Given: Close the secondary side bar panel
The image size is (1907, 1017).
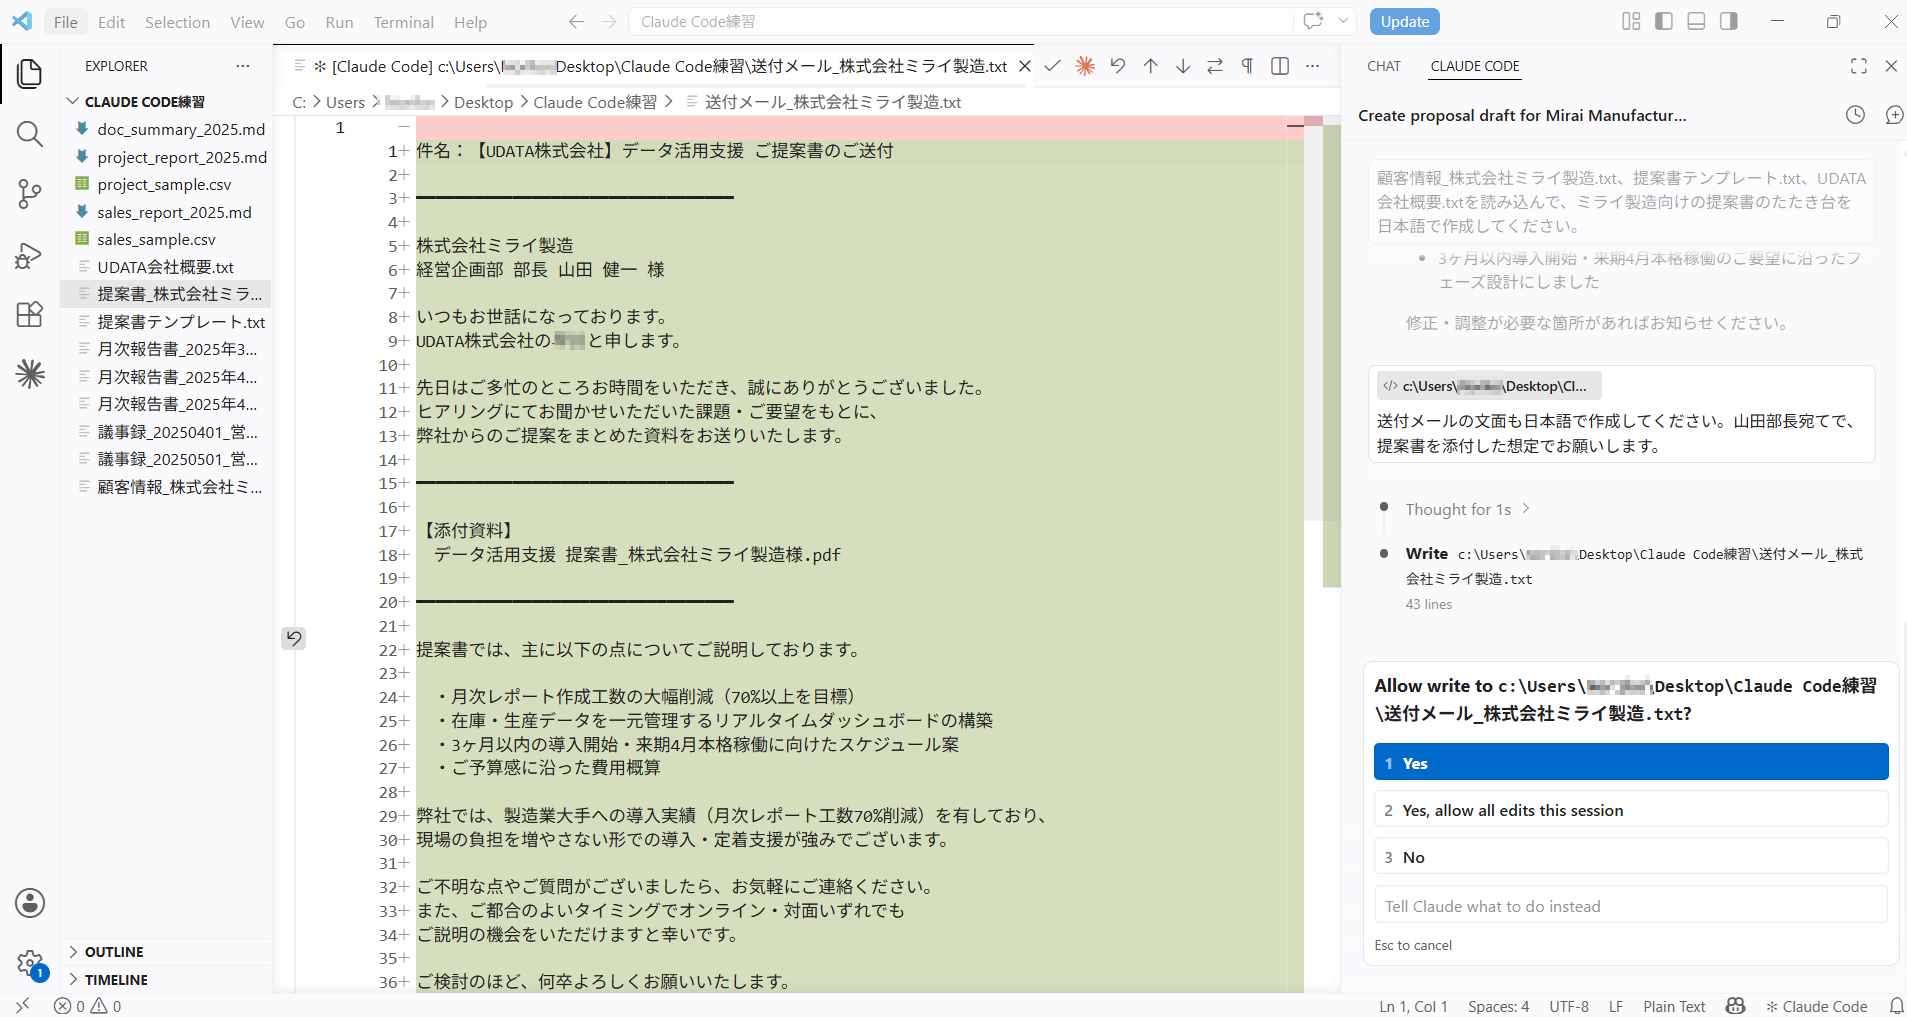Looking at the screenshot, I should tap(1891, 66).
